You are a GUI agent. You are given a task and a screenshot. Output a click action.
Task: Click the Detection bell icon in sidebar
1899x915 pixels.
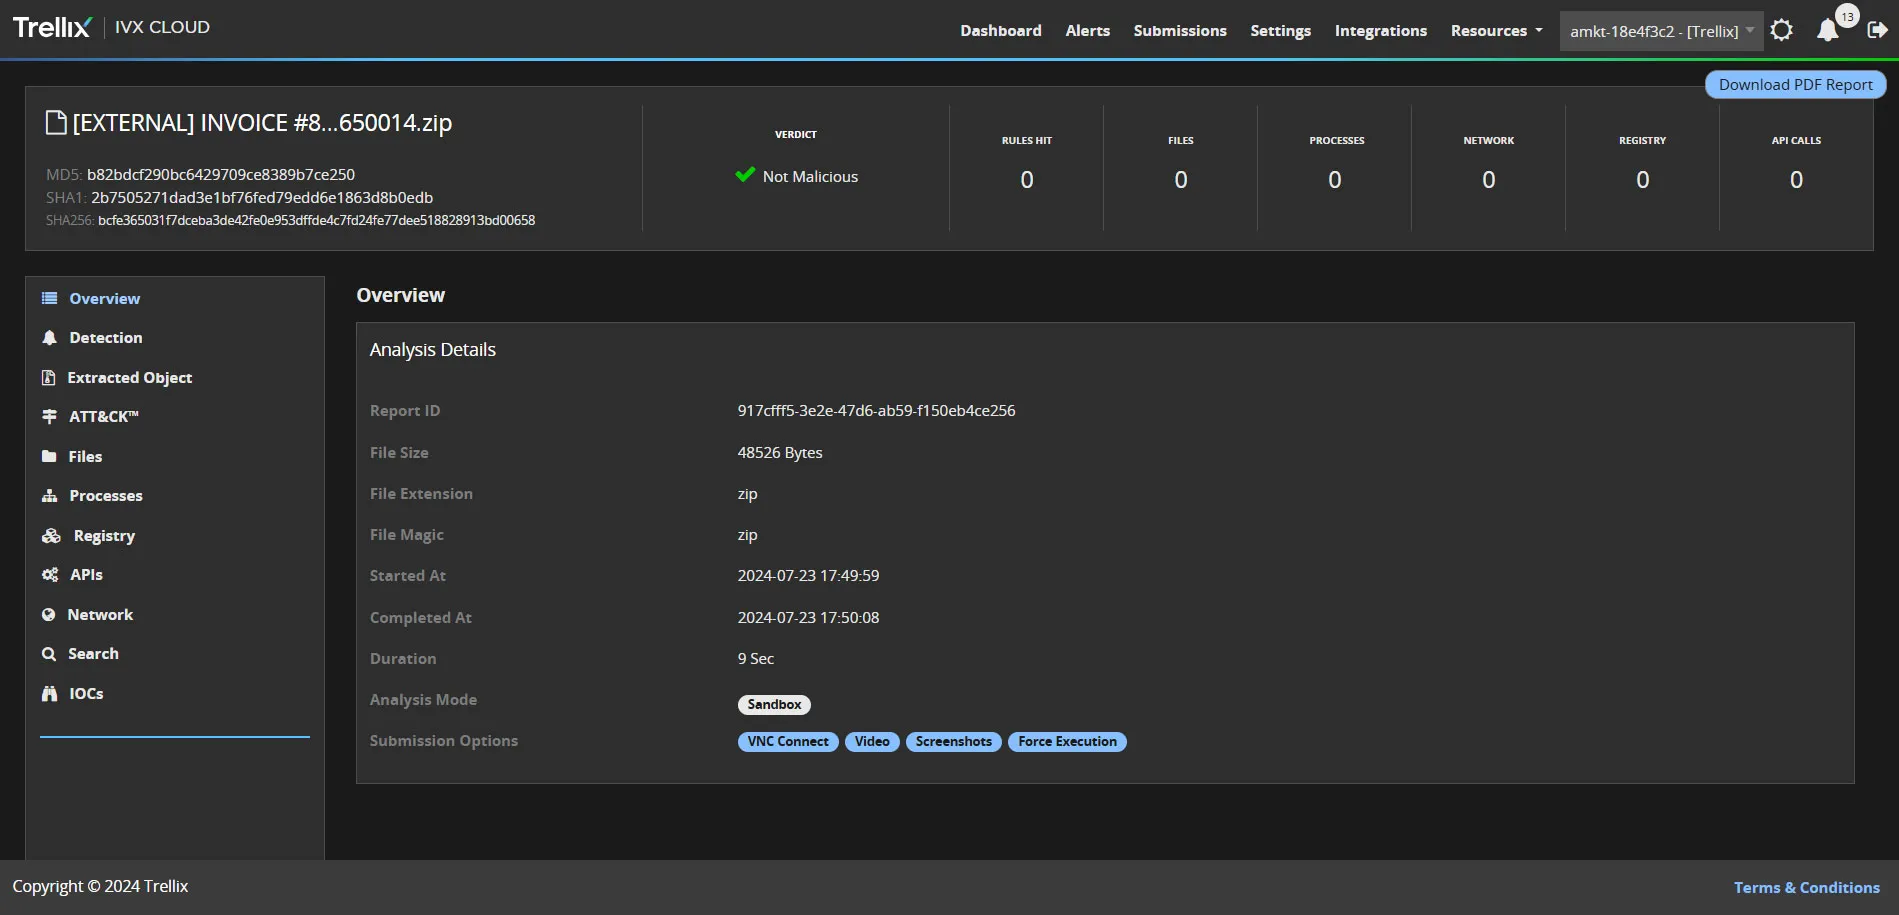[49, 338]
